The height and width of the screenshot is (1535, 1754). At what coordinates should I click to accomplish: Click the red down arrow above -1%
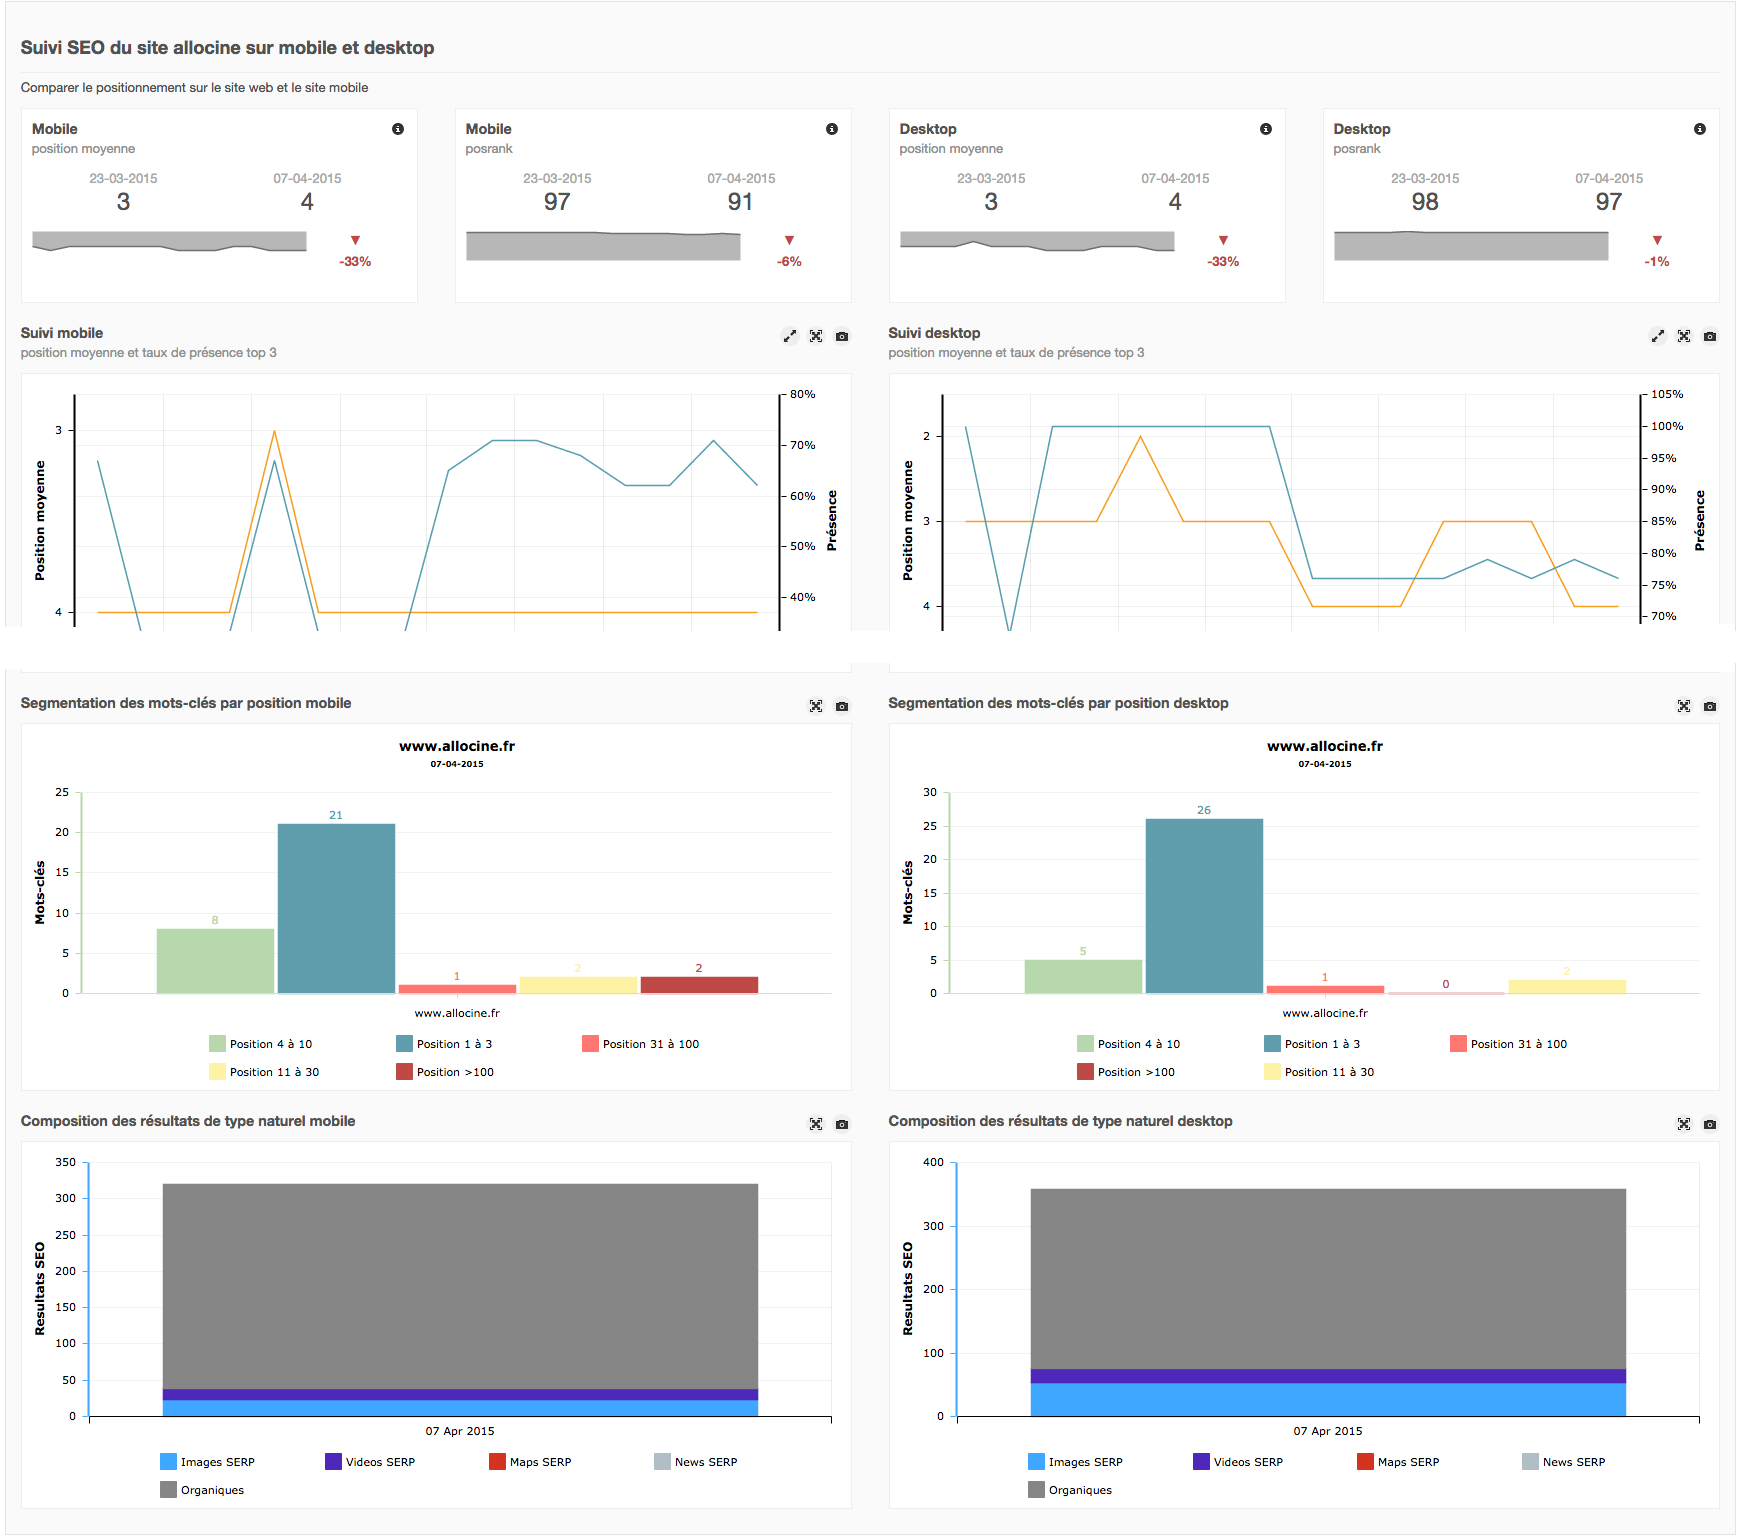1657,240
